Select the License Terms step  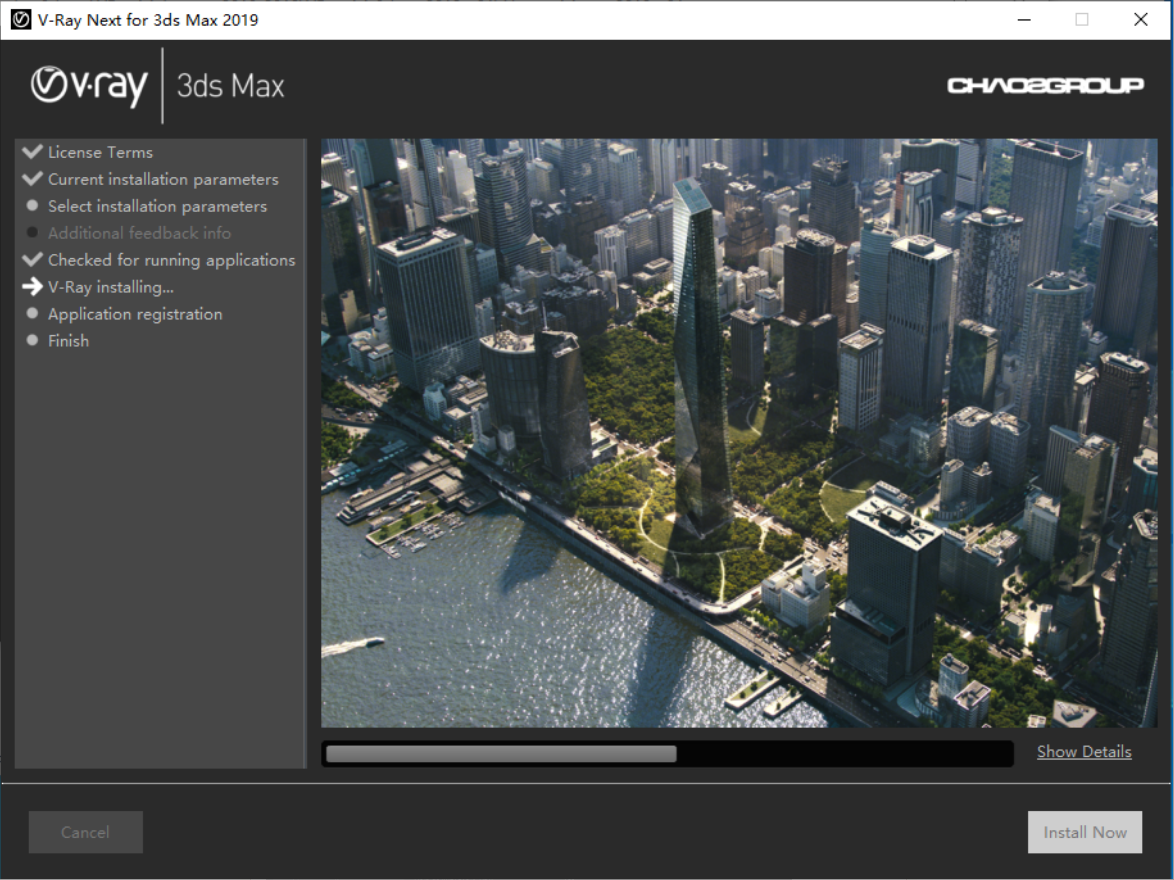(100, 152)
